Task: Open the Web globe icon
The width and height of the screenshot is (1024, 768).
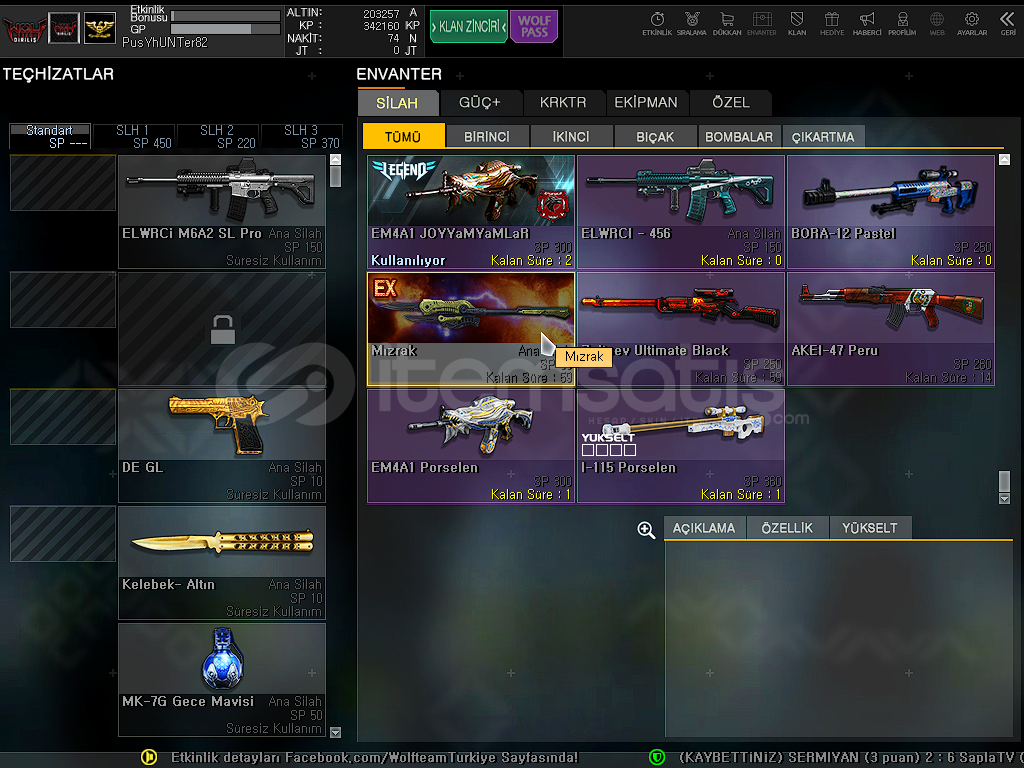Action: [936, 24]
